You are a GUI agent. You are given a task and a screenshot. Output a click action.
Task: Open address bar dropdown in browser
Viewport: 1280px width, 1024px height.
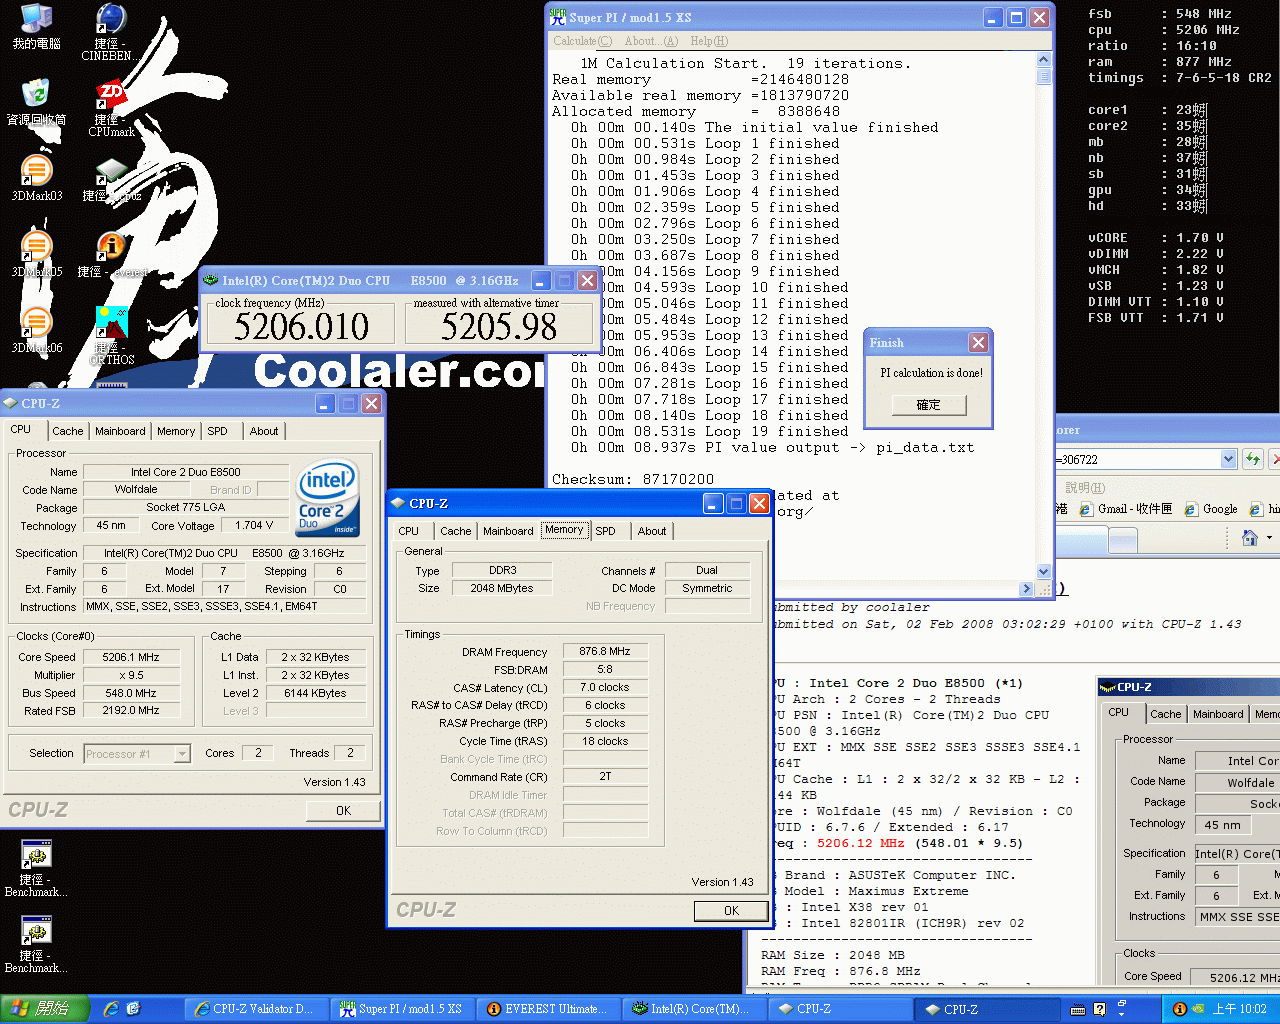click(x=1229, y=459)
